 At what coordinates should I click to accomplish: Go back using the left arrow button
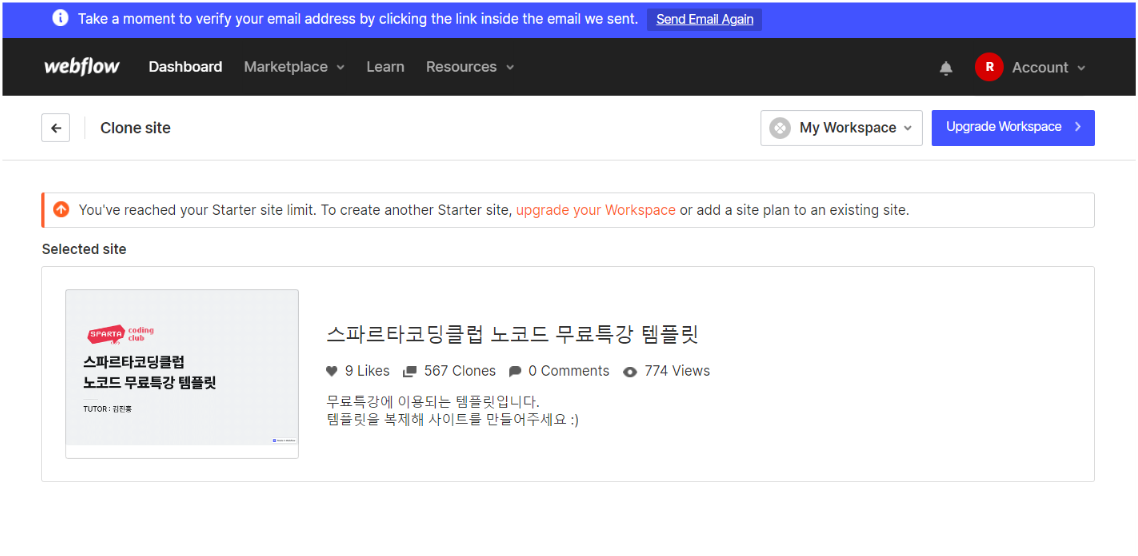pos(56,128)
